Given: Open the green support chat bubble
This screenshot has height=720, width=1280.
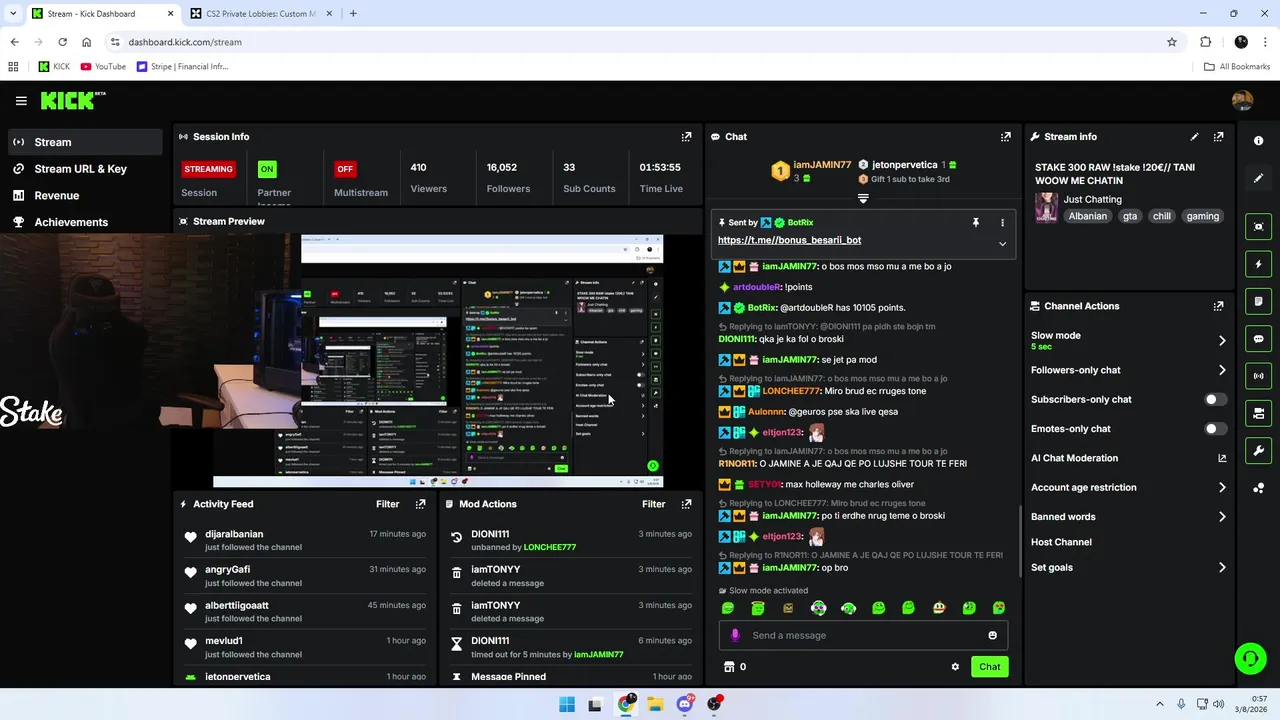Looking at the screenshot, I should click(x=1249, y=658).
